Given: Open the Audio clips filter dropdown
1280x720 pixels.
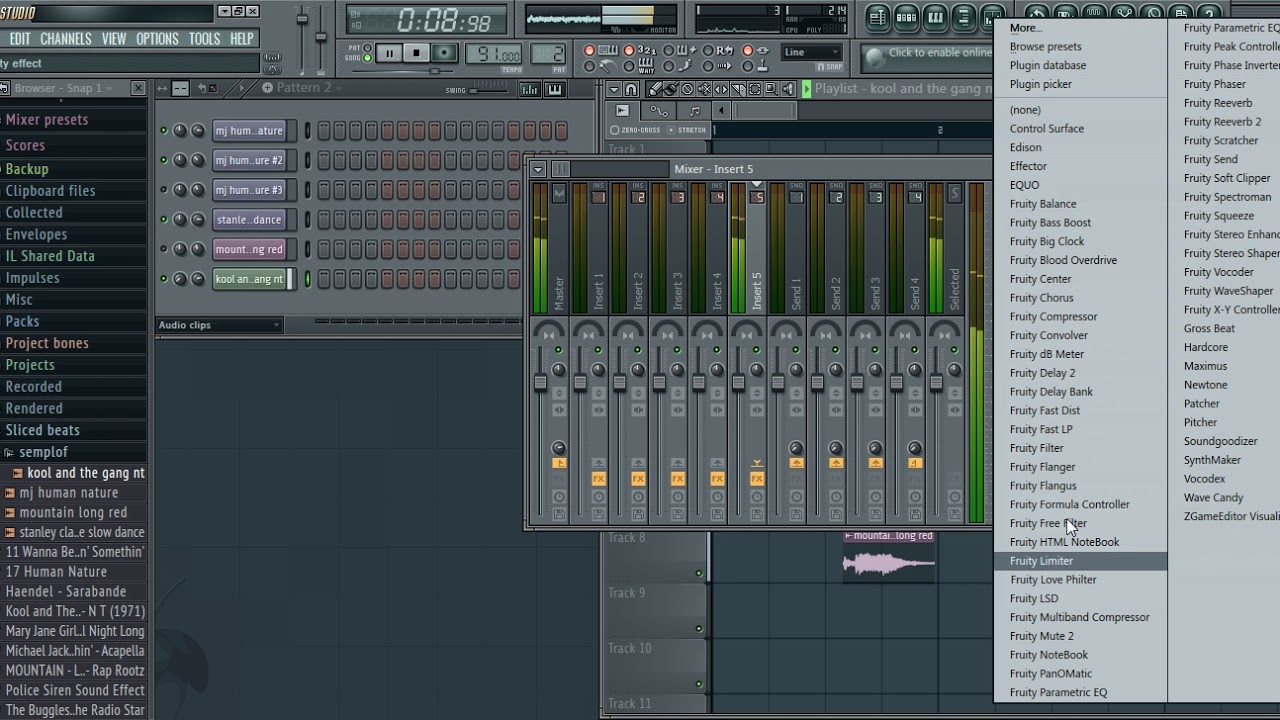Looking at the screenshot, I should point(220,325).
